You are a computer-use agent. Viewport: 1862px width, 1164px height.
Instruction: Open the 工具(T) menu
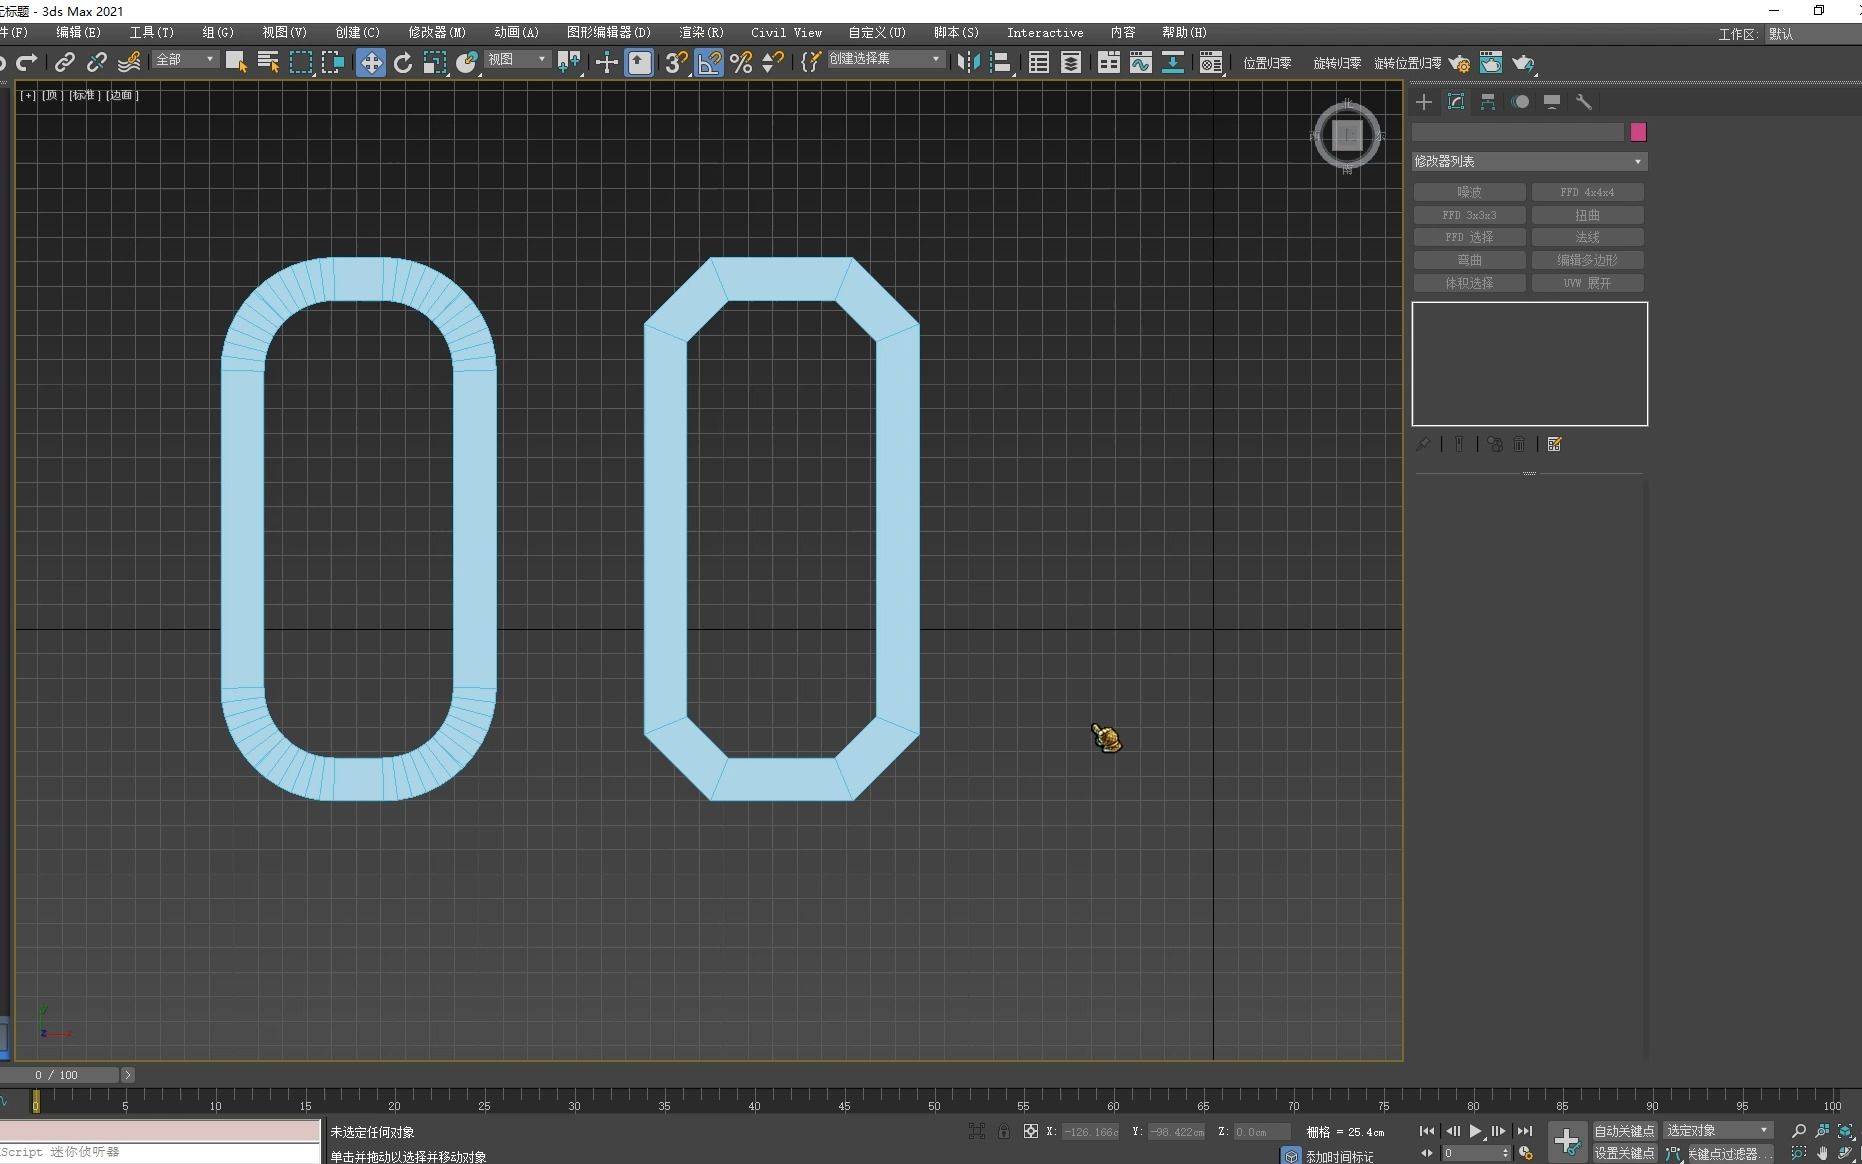pos(151,32)
